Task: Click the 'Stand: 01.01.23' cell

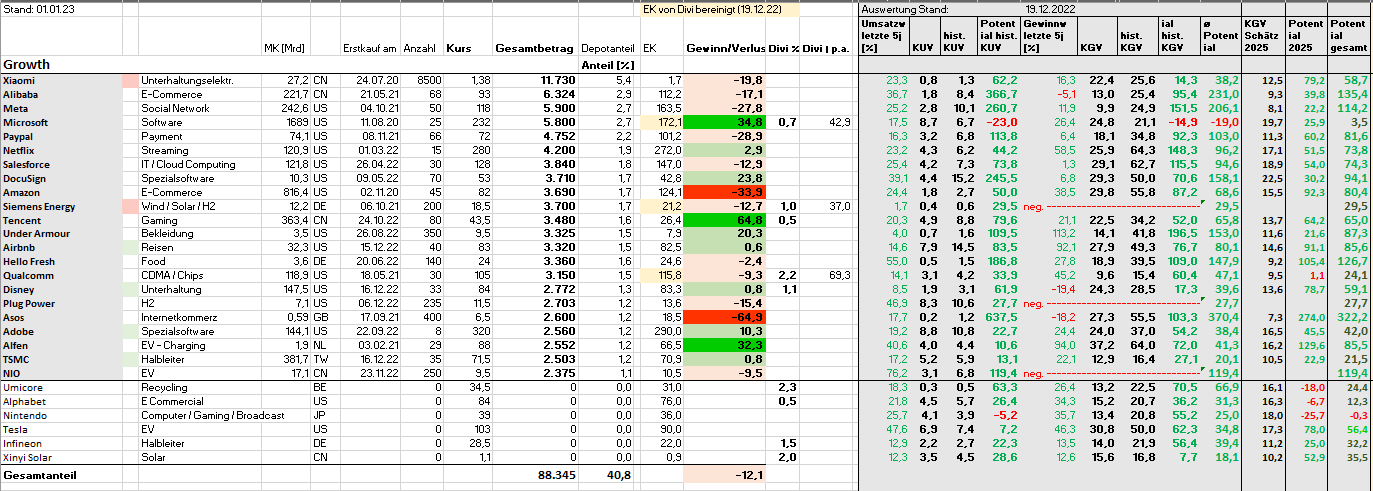Action: click(60, 9)
